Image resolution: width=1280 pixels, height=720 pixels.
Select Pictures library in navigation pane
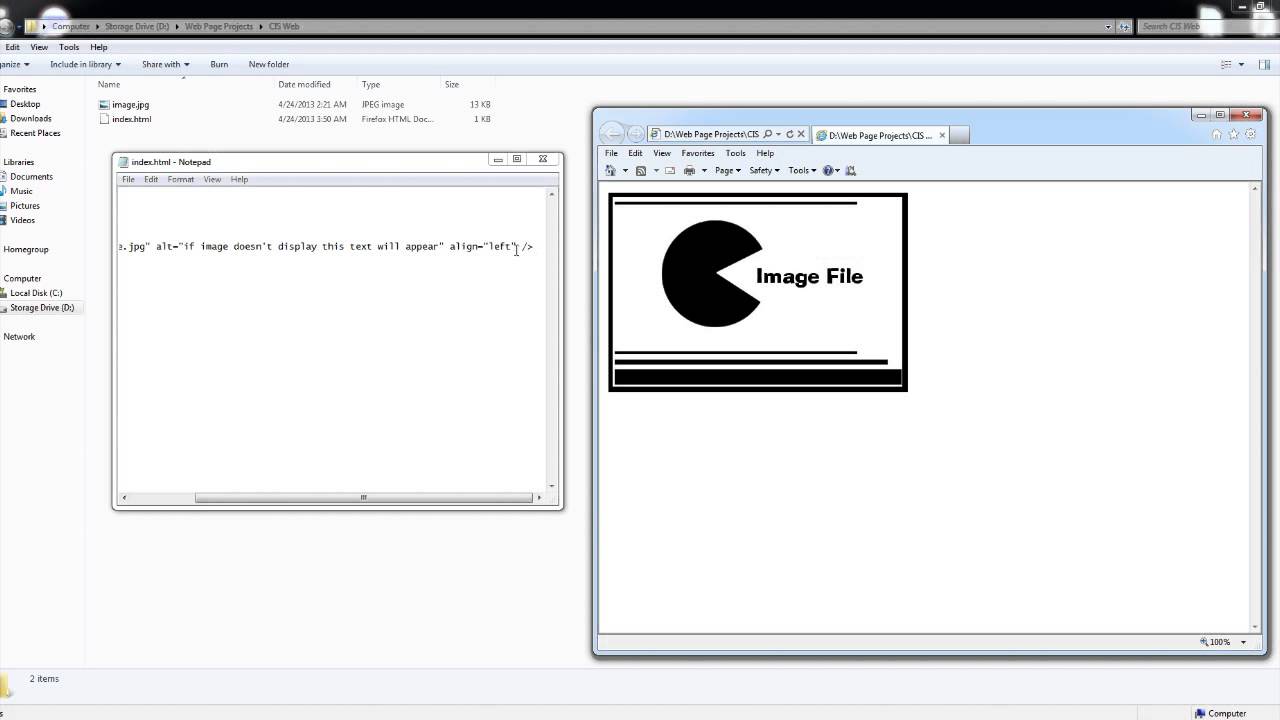(25, 205)
